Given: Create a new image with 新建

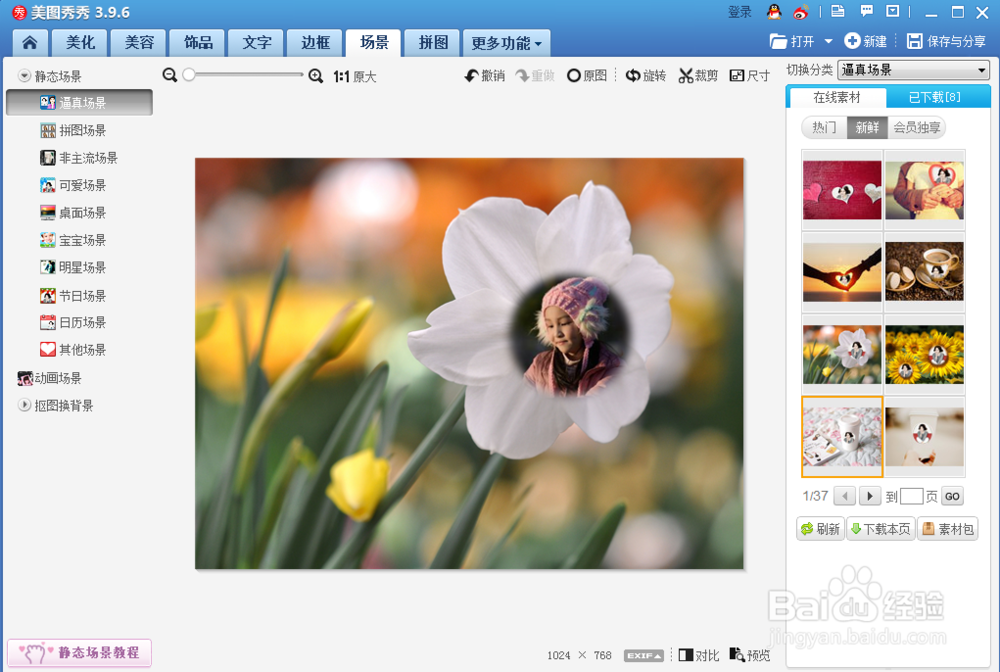Looking at the screenshot, I should click(x=865, y=41).
